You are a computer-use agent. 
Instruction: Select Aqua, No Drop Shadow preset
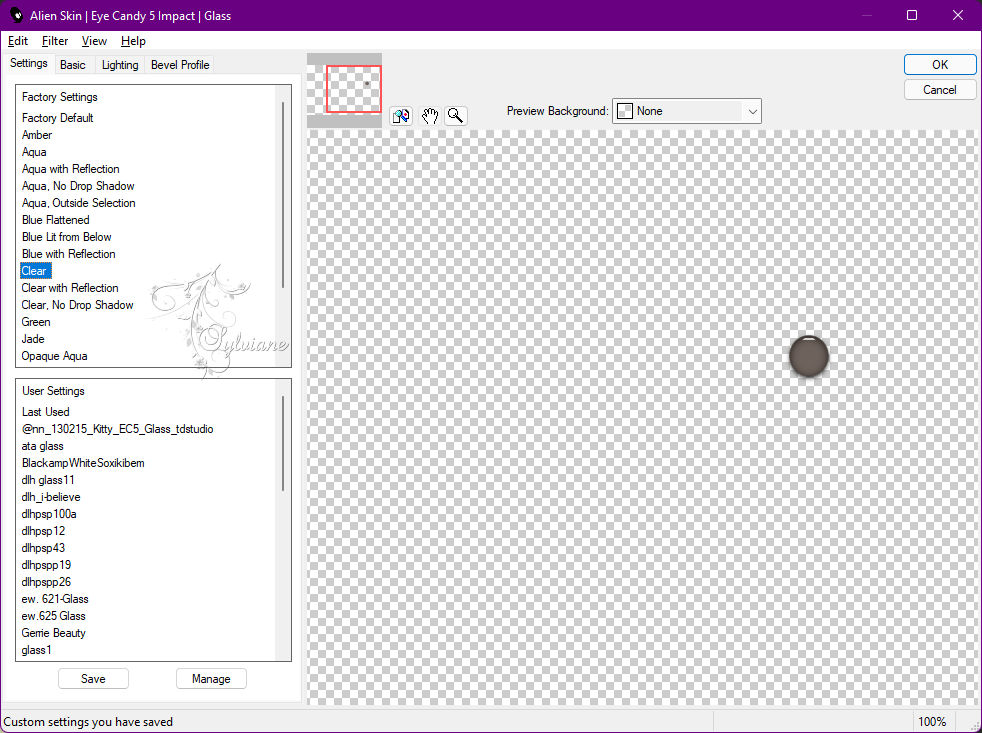coord(78,185)
